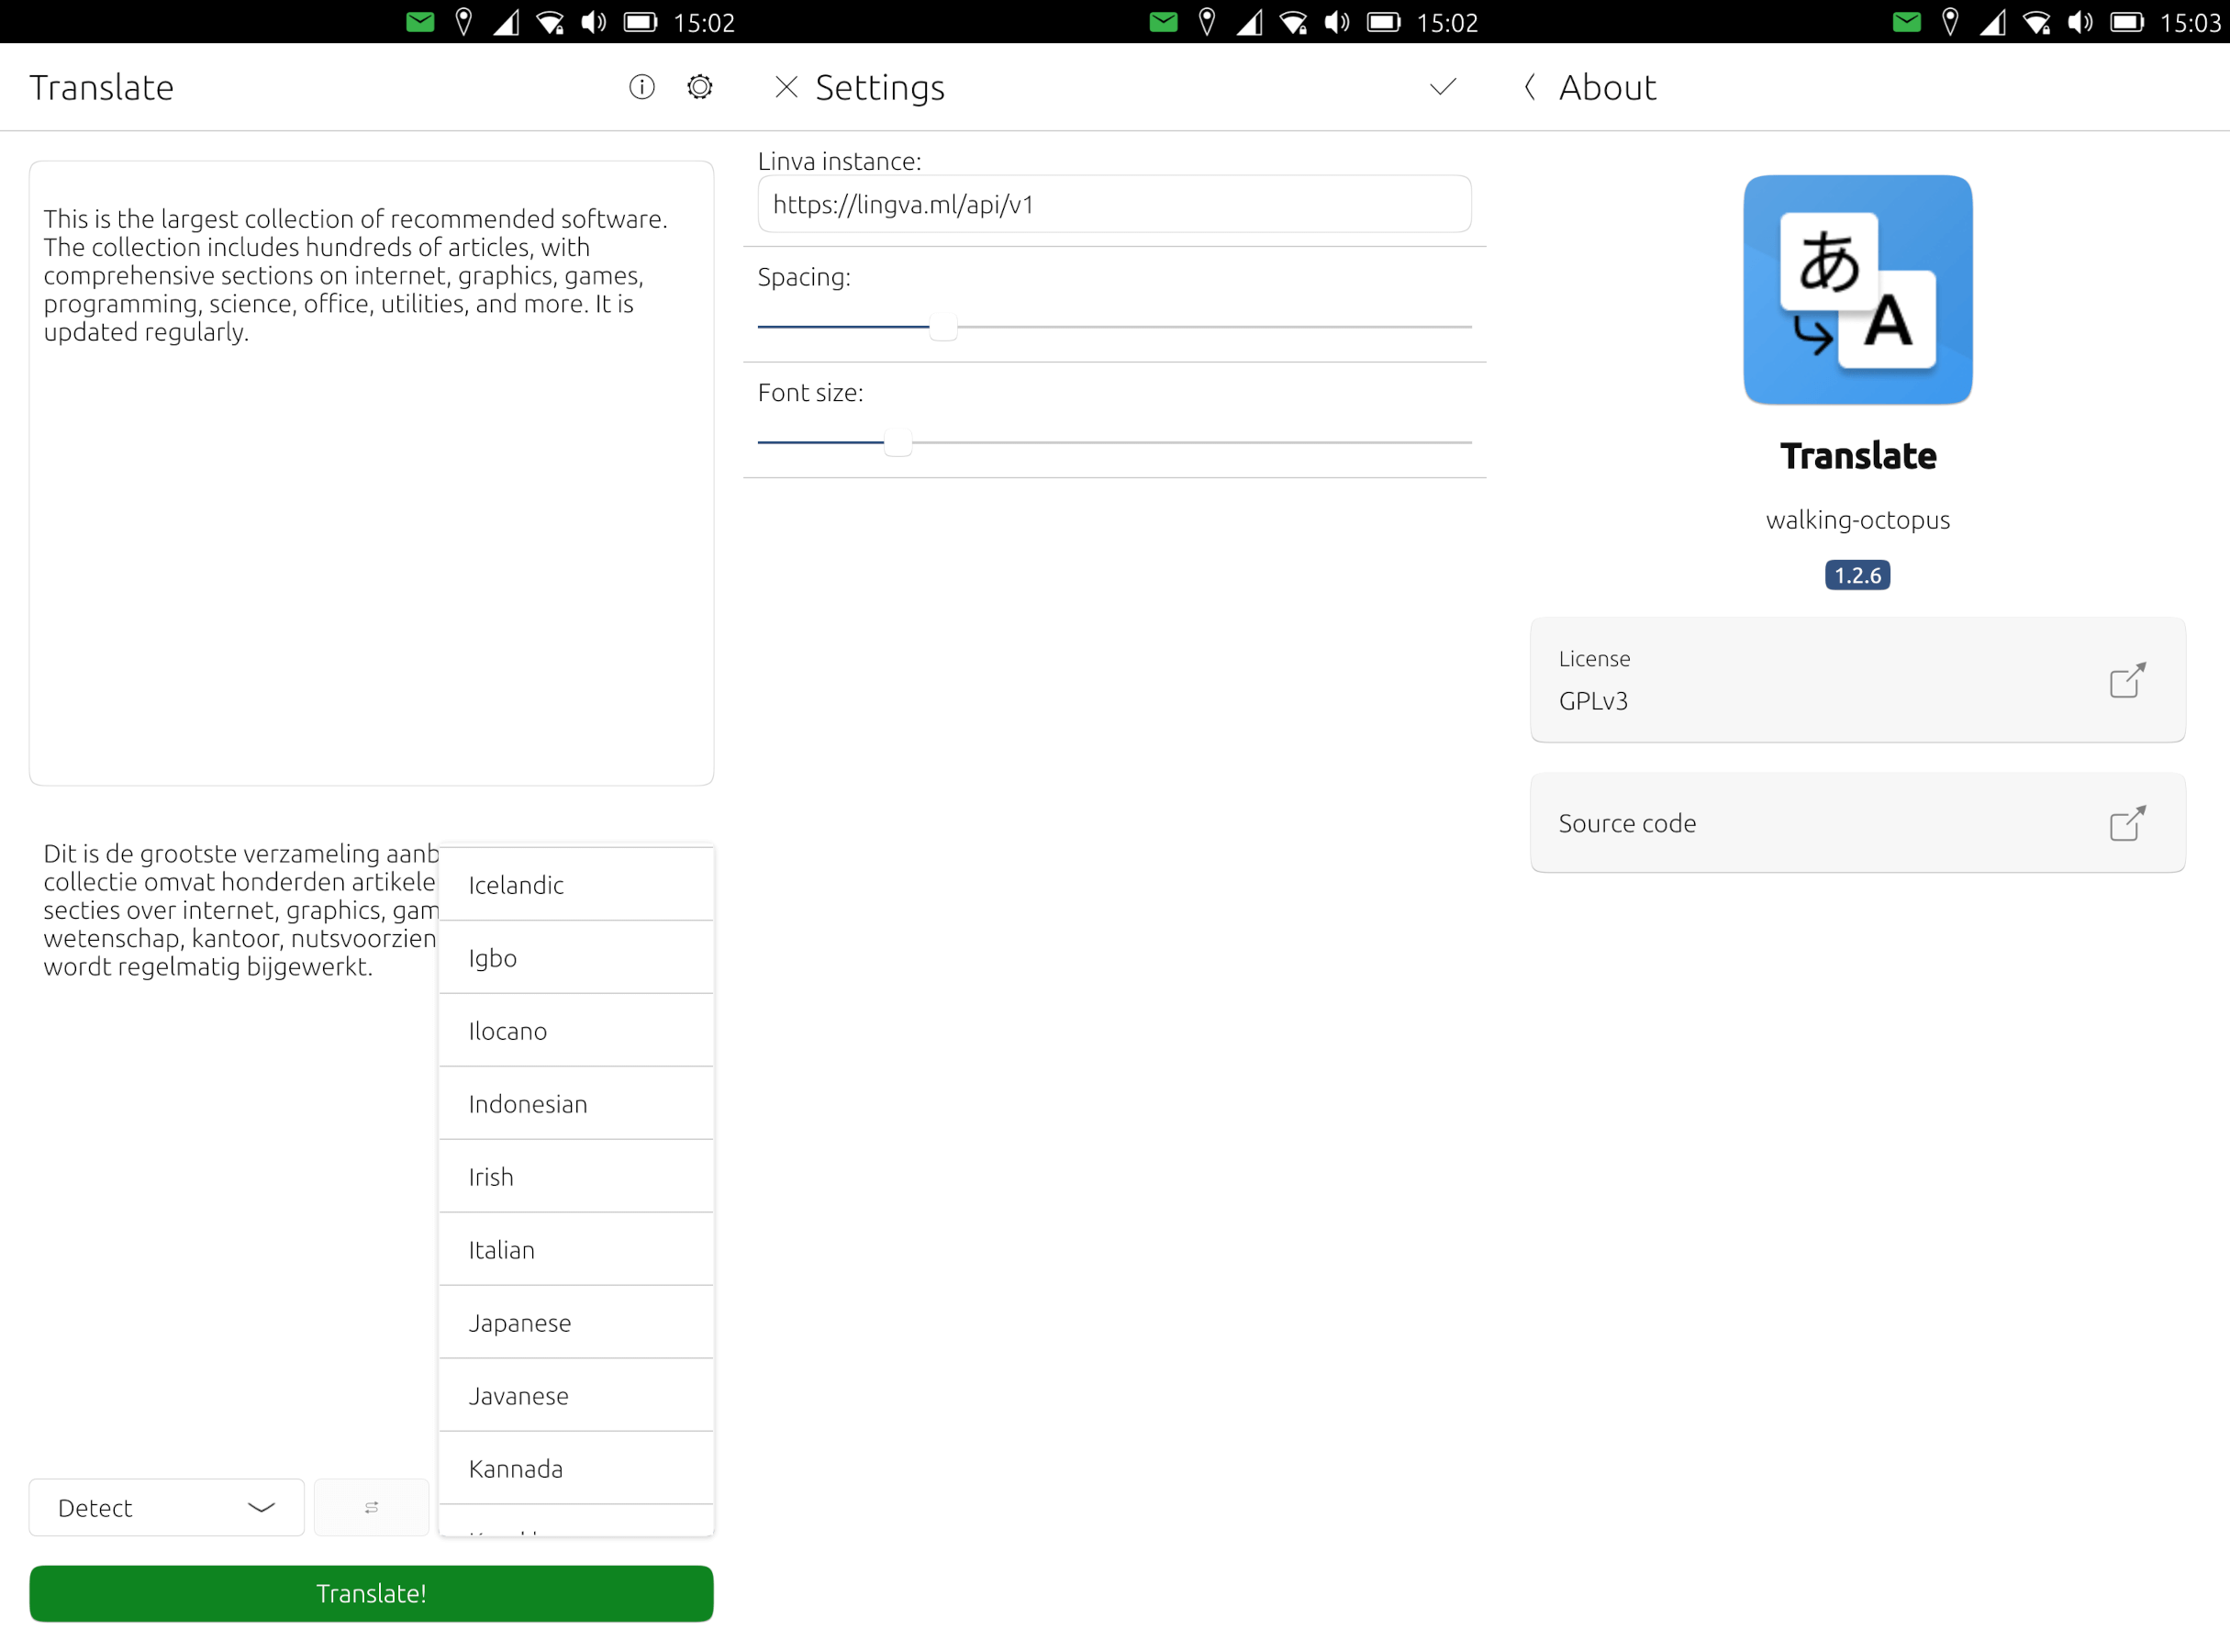Pick Japanese in the language list

pyautogui.click(x=576, y=1323)
